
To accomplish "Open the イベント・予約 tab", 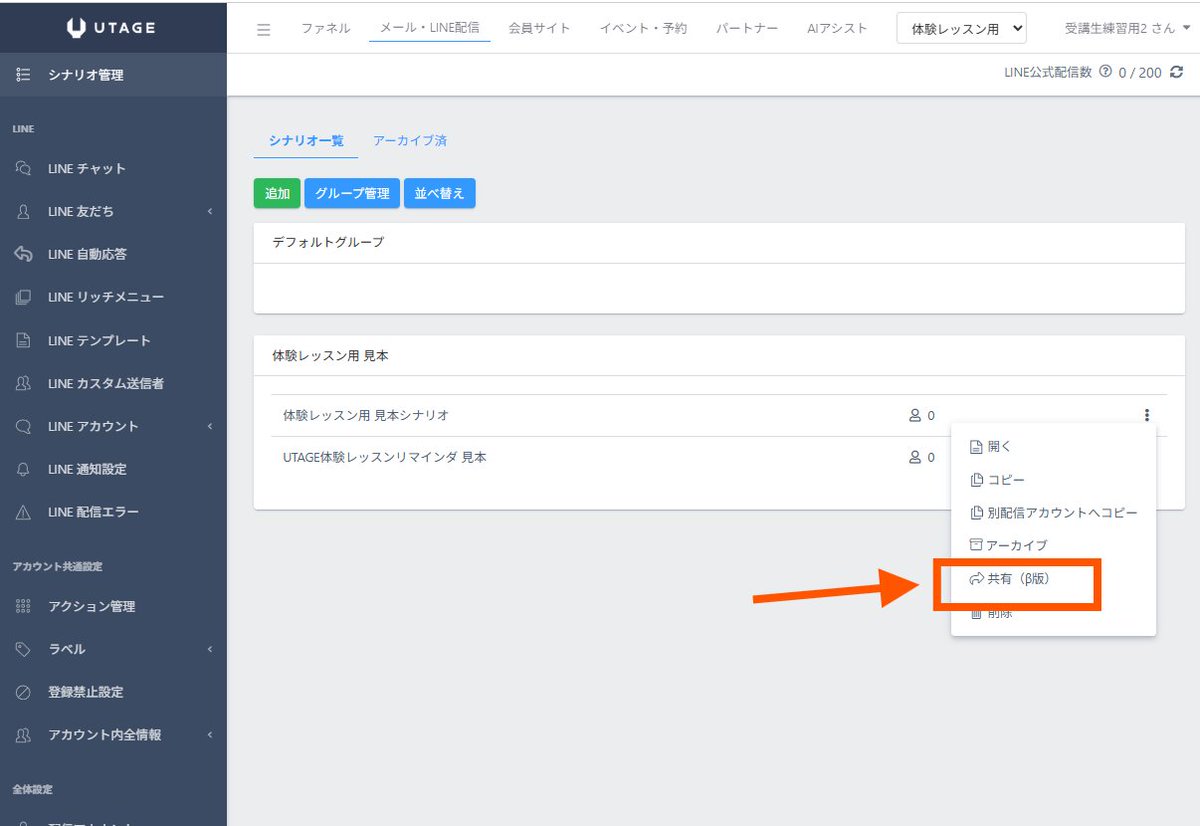I will coord(643,28).
